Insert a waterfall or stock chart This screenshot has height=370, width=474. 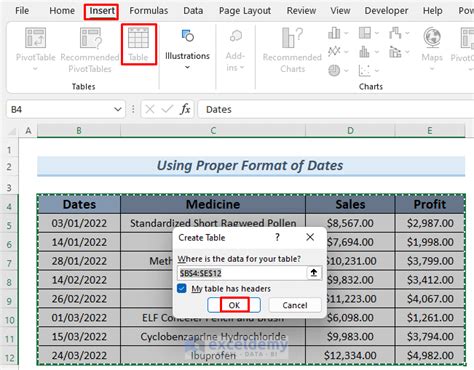[395, 33]
